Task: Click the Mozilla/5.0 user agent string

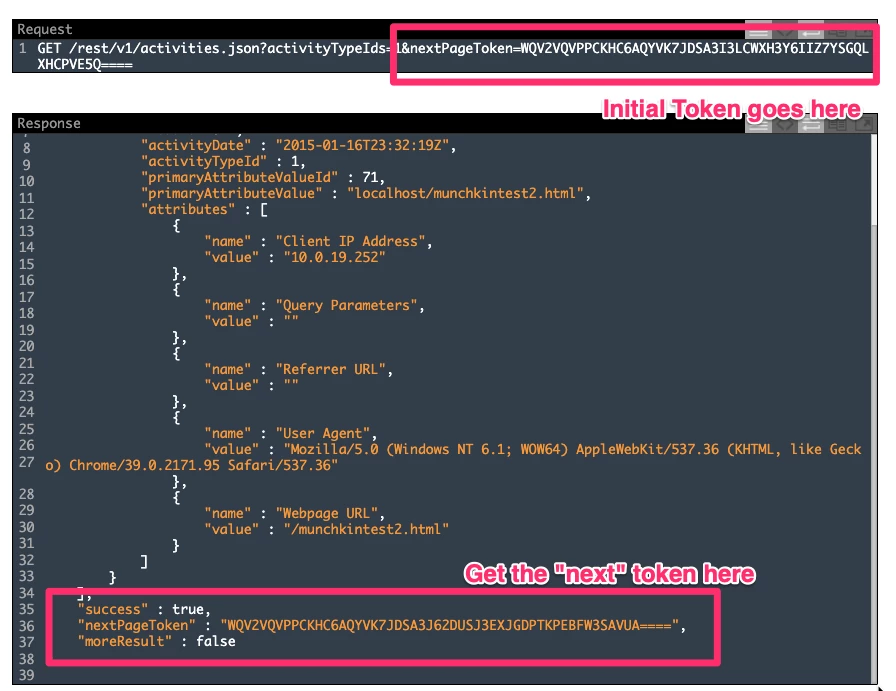Action: coord(573,449)
